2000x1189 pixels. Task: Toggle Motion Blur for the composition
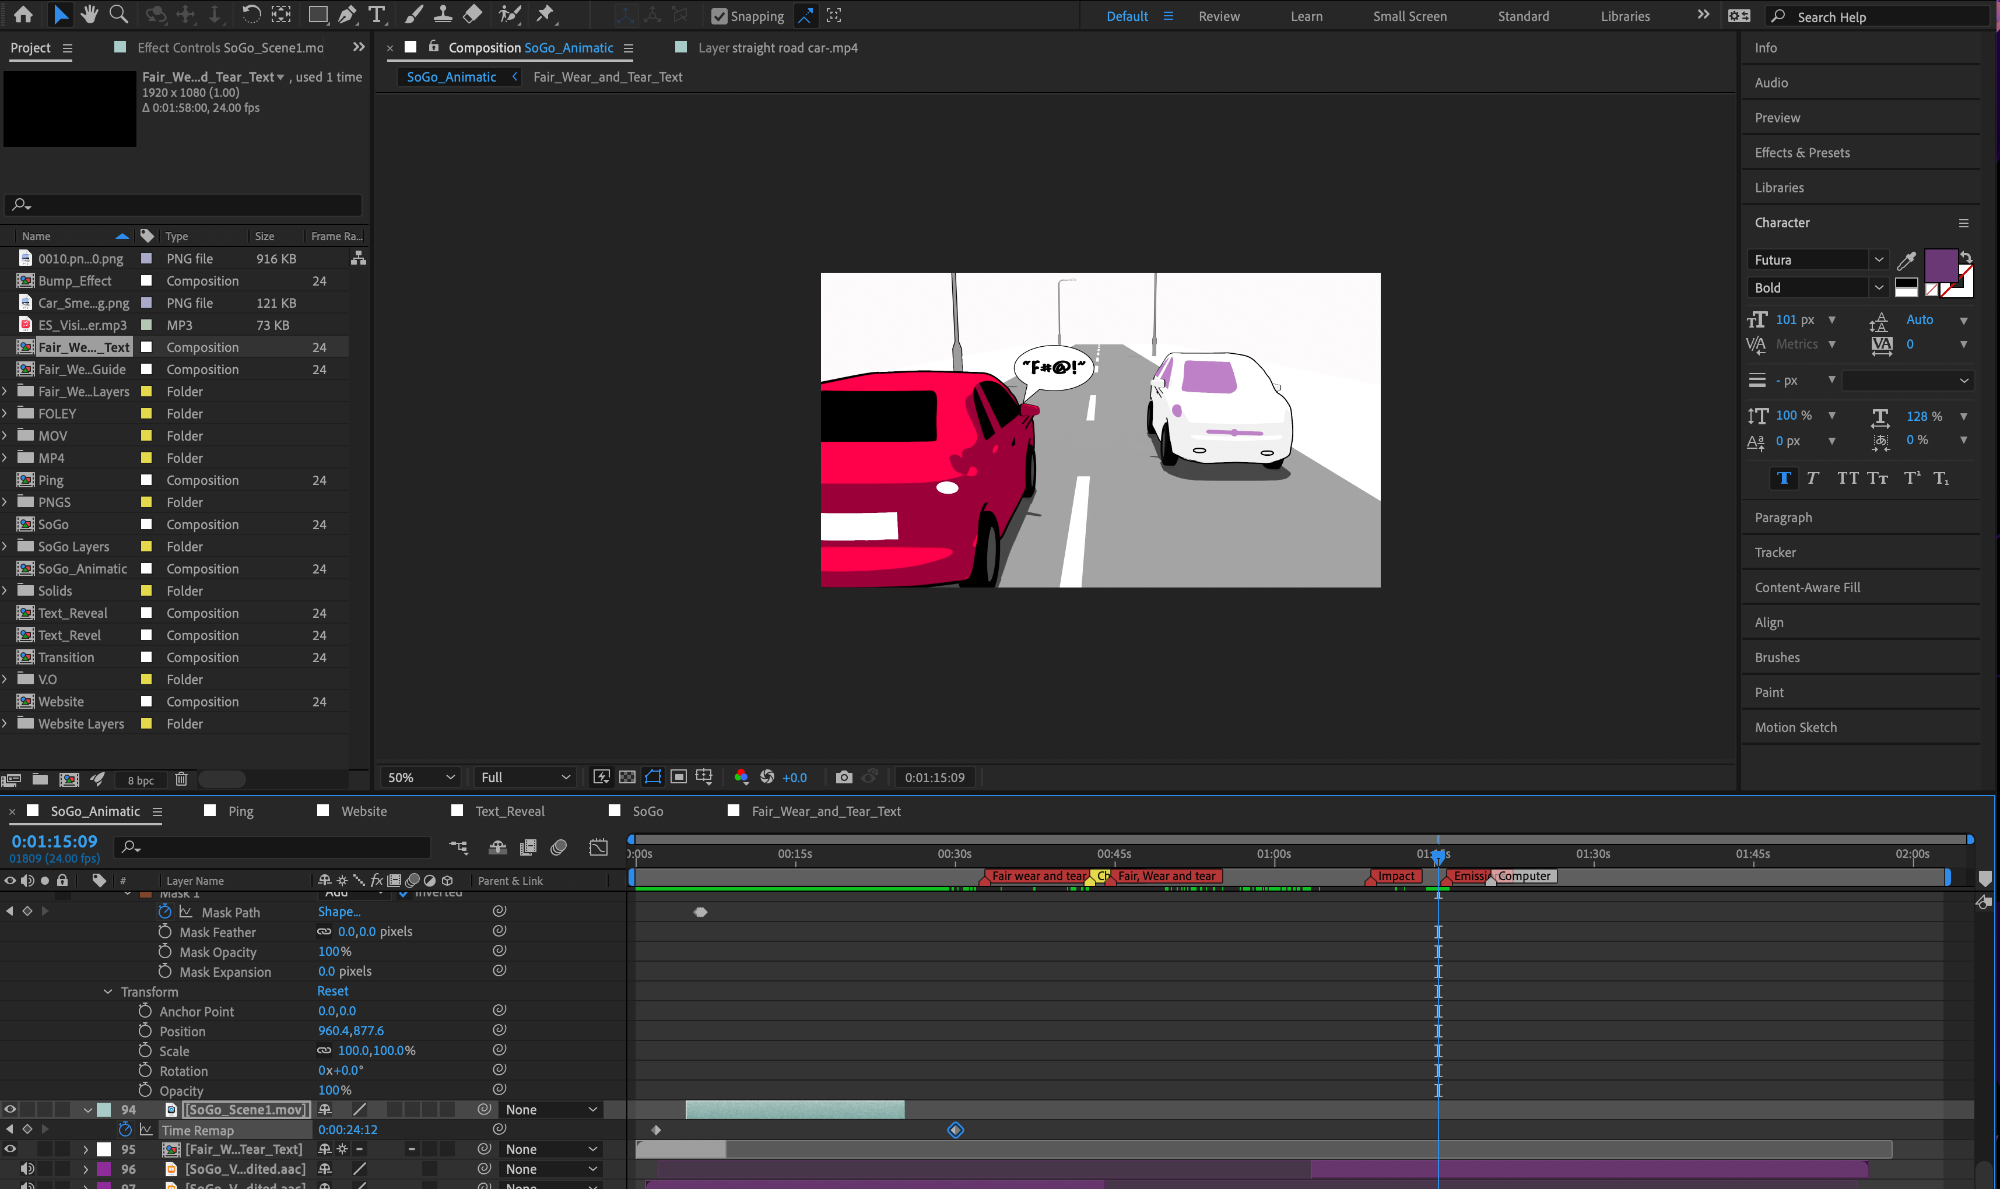pyautogui.click(x=559, y=847)
